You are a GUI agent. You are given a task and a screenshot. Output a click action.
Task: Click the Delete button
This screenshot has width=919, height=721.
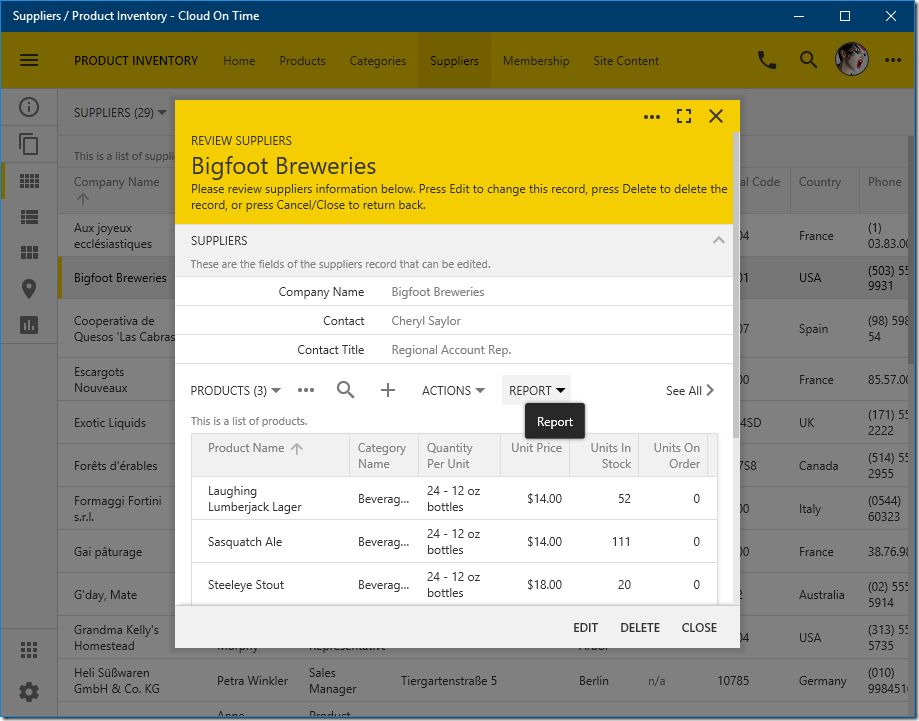[x=639, y=628]
